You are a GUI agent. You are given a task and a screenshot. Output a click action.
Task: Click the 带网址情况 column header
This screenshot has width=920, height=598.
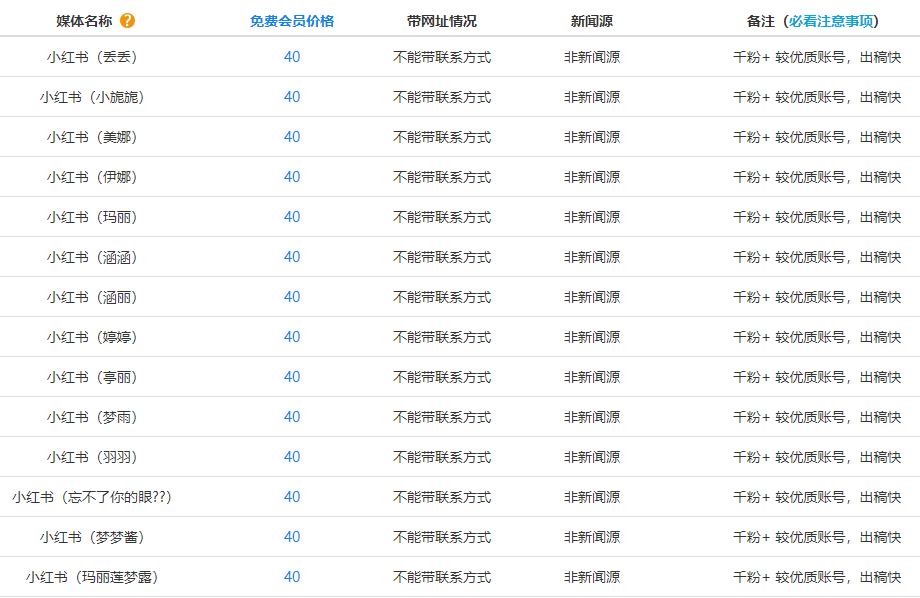coord(442,21)
